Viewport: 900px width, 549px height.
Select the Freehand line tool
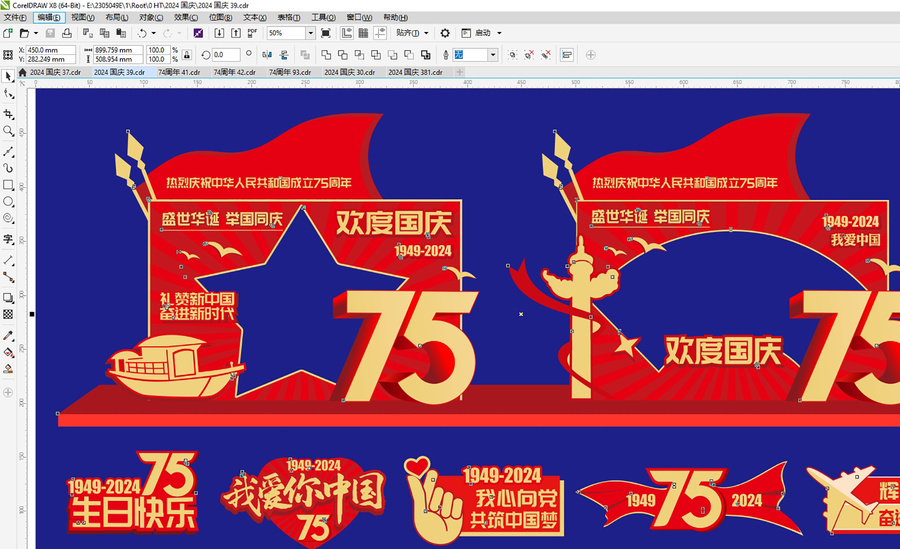pyautogui.click(x=8, y=152)
